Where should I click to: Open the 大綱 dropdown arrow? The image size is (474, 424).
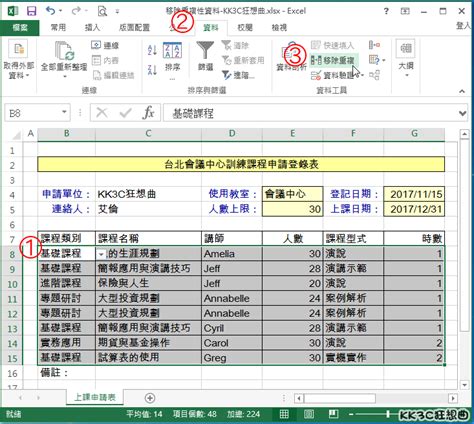click(406, 76)
